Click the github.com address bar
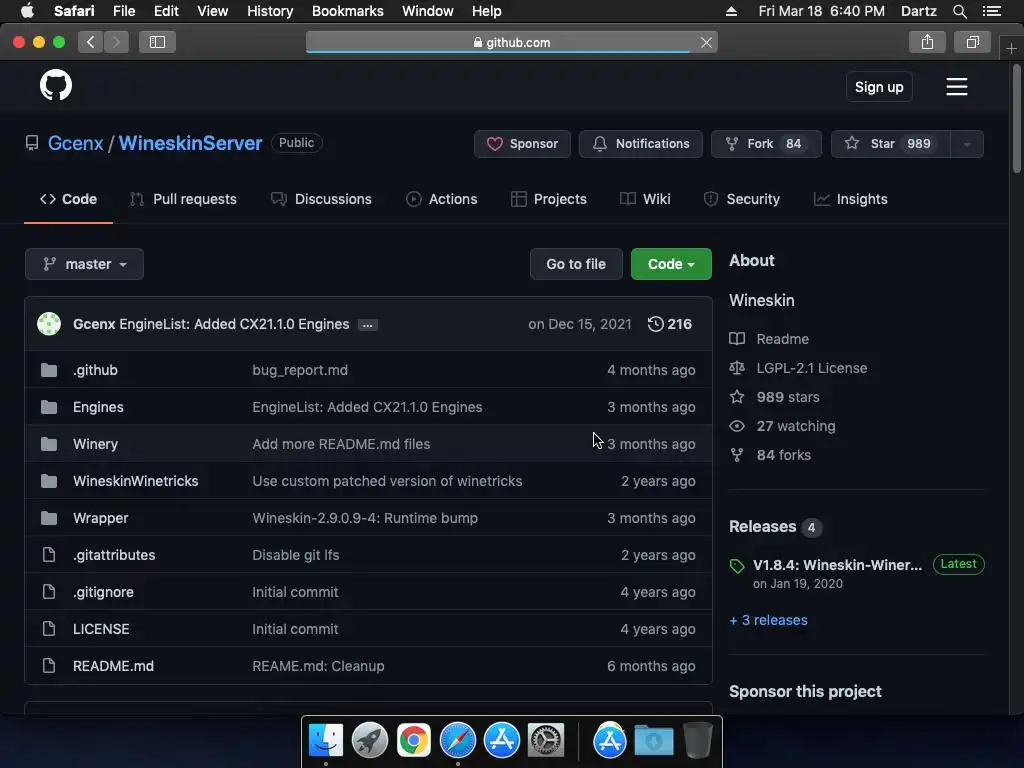This screenshot has width=1024, height=768. pyautogui.click(x=512, y=42)
